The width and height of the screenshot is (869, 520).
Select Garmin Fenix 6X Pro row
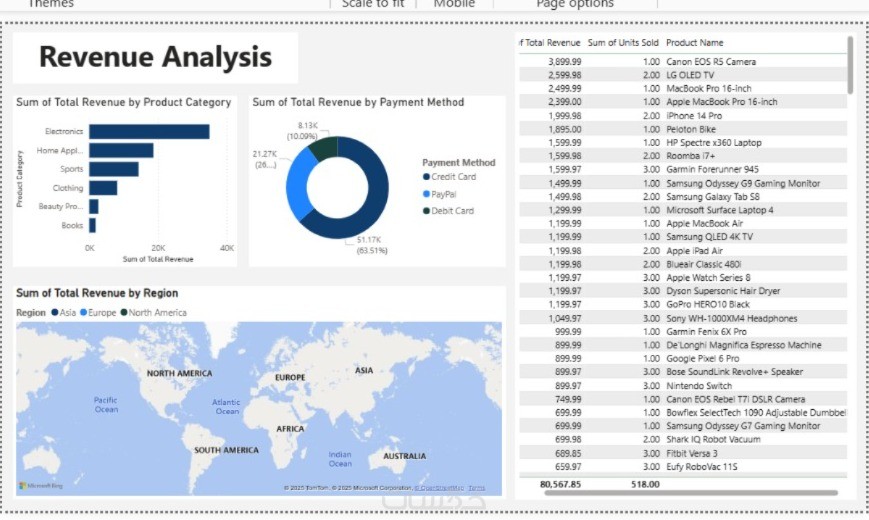[x=683, y=332]
